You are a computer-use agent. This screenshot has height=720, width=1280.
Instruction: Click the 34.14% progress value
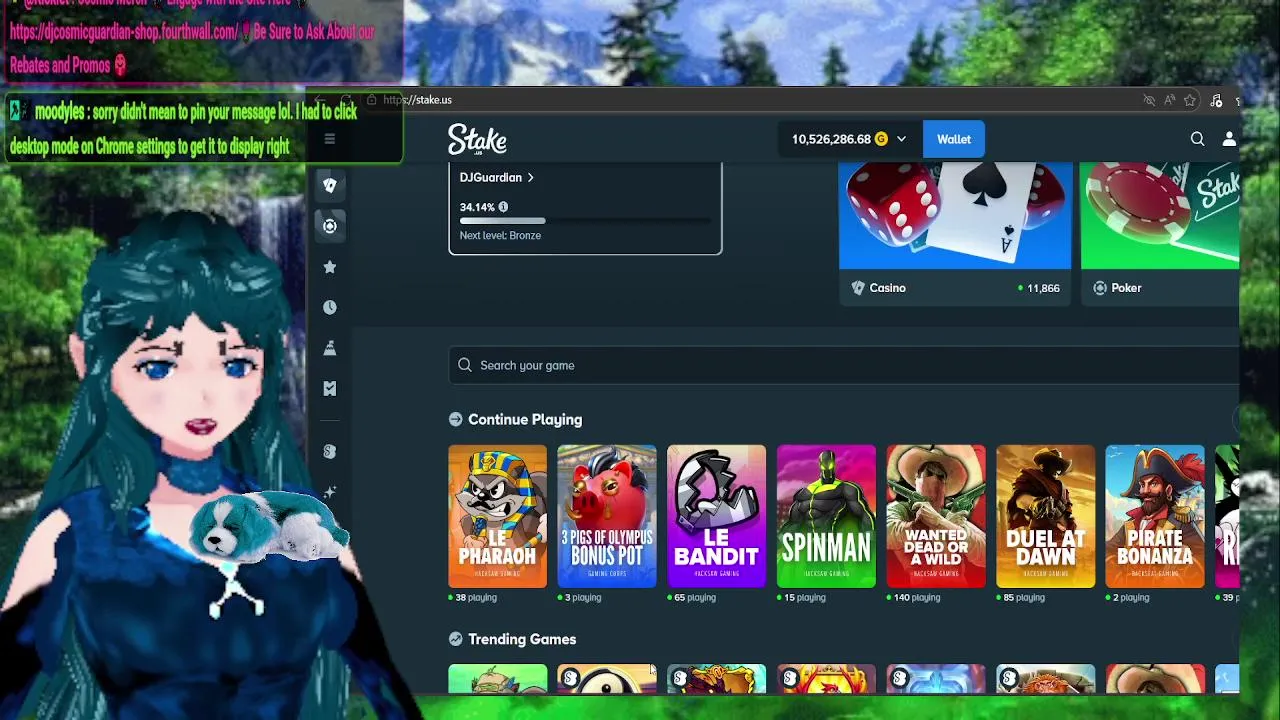[477, 207]
